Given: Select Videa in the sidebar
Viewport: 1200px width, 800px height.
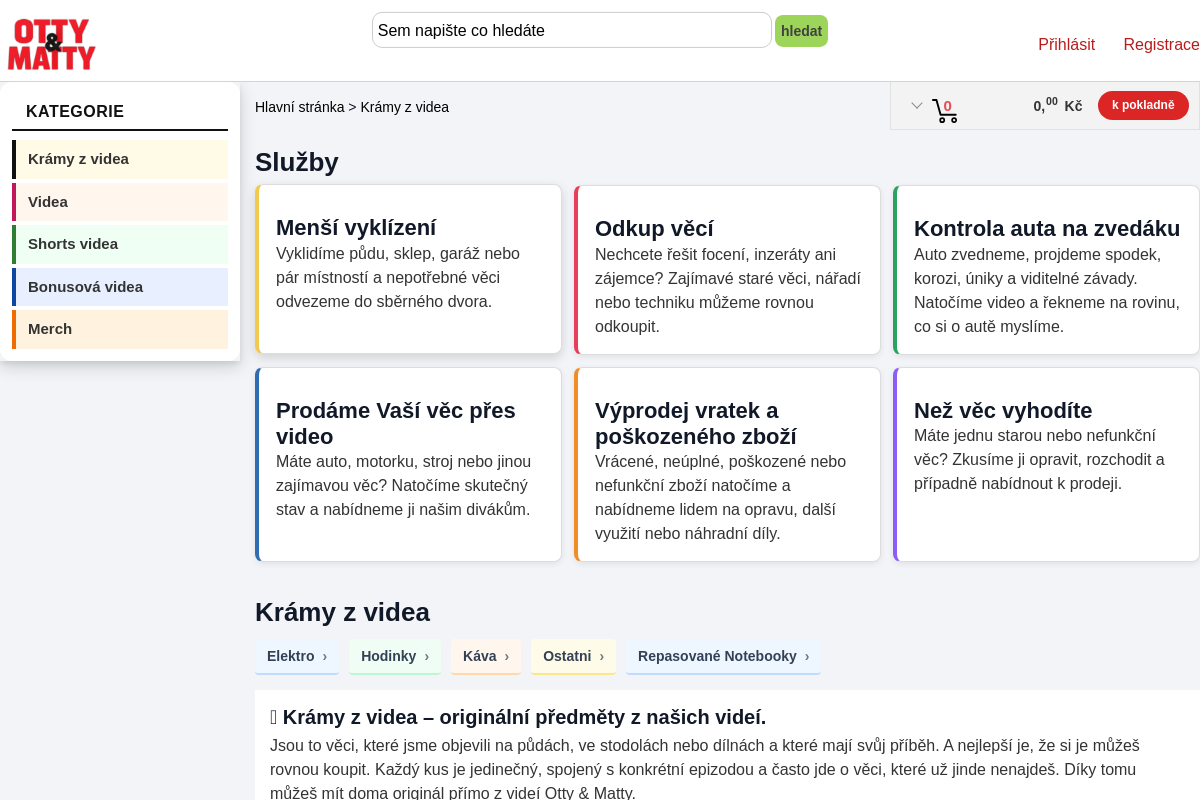Looking at the screenshot, I should 120,202.
